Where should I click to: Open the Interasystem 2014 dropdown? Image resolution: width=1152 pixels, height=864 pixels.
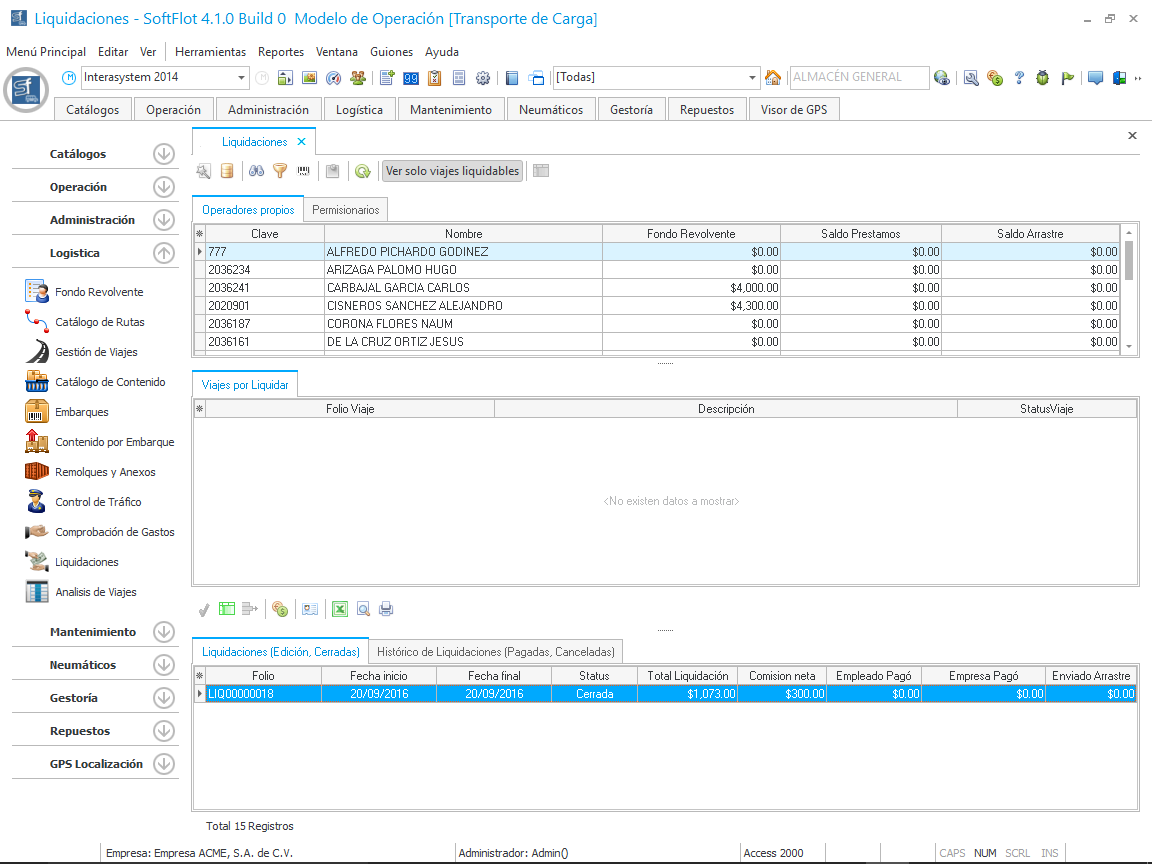pyautogui.click(x=242, y=78)
